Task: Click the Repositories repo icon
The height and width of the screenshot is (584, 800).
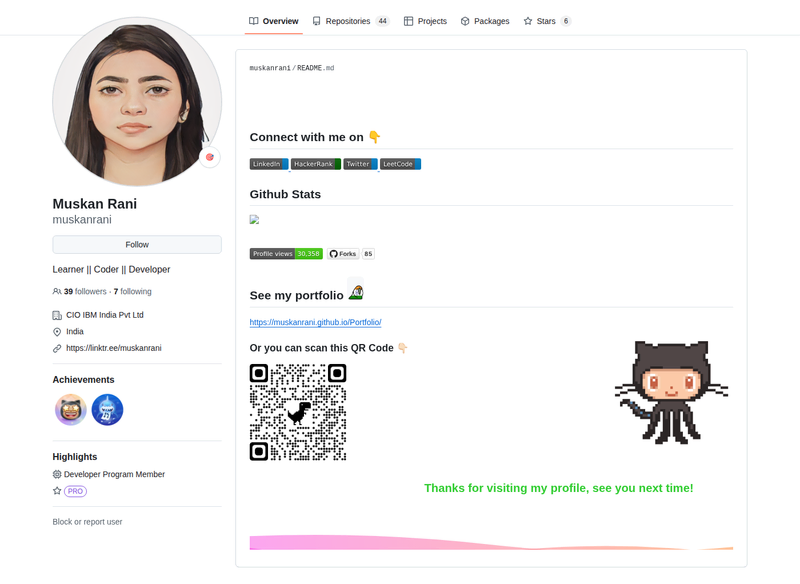Action: tap(317, 21)
